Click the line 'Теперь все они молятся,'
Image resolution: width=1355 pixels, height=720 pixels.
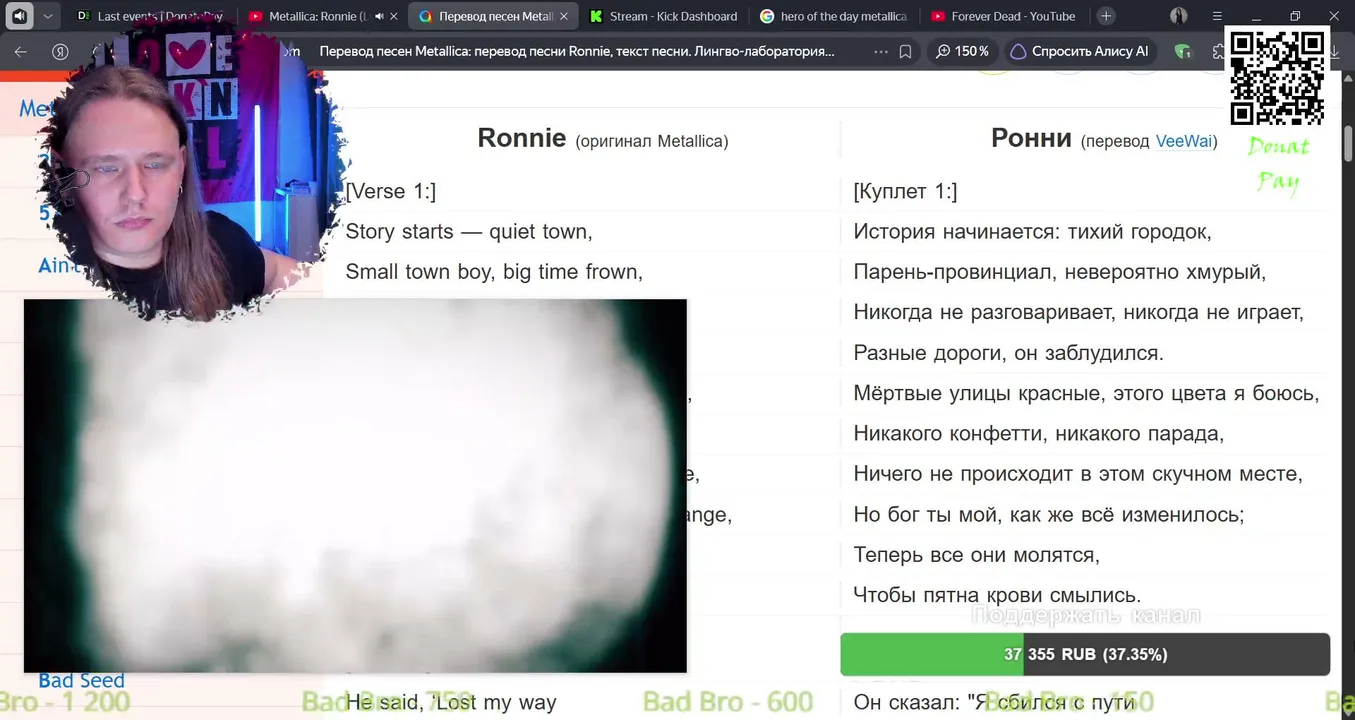(976, 554)
